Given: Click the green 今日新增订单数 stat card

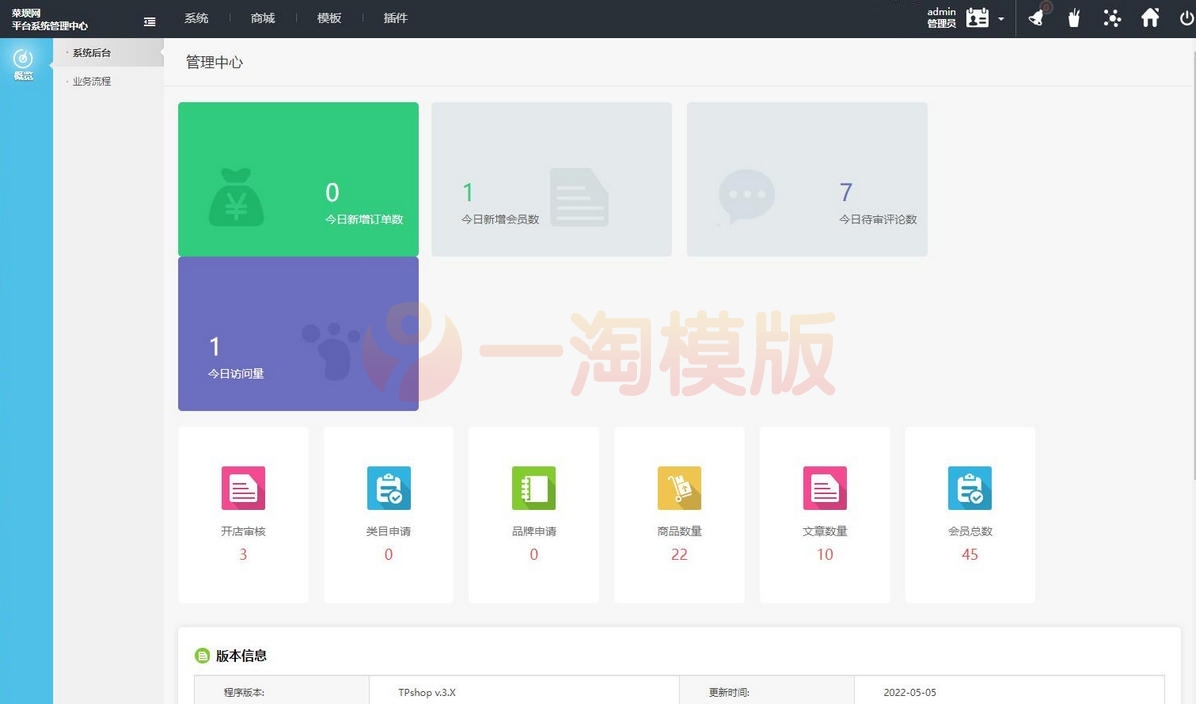Looking at the screenshot, I should click(x=297, y=178).
